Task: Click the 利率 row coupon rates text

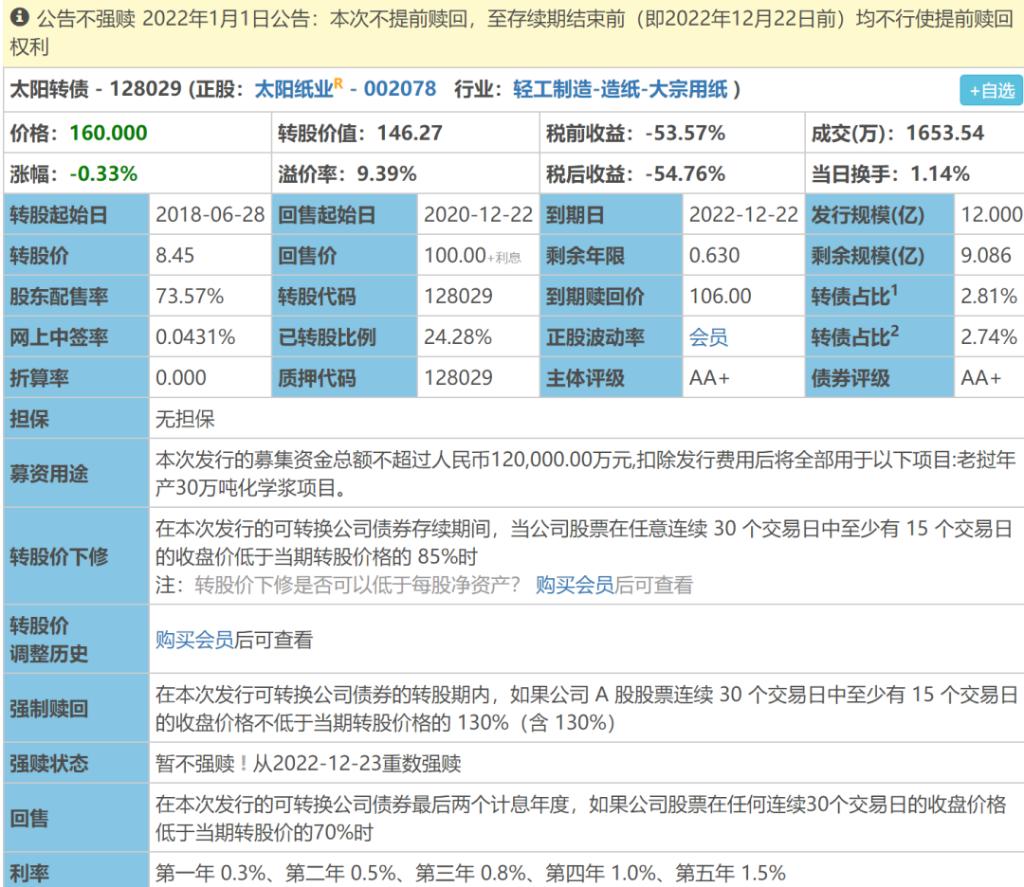Action: click(470, 870)
